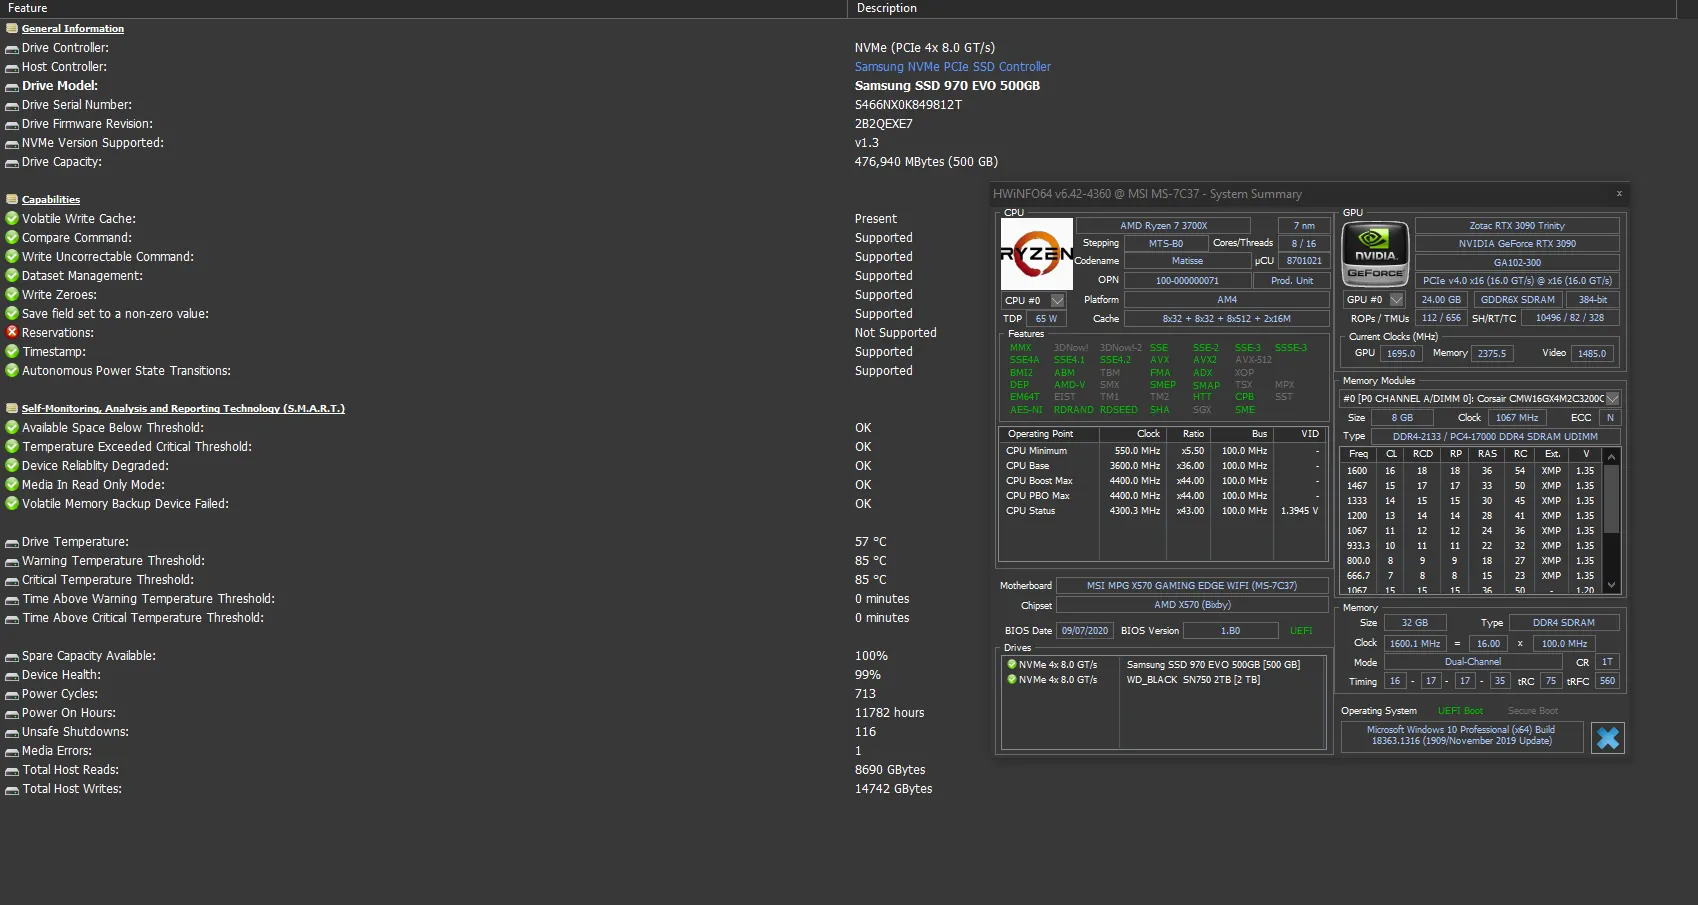Click the BIOS Date 09/07/2020 field

[x=1084, y=631]
